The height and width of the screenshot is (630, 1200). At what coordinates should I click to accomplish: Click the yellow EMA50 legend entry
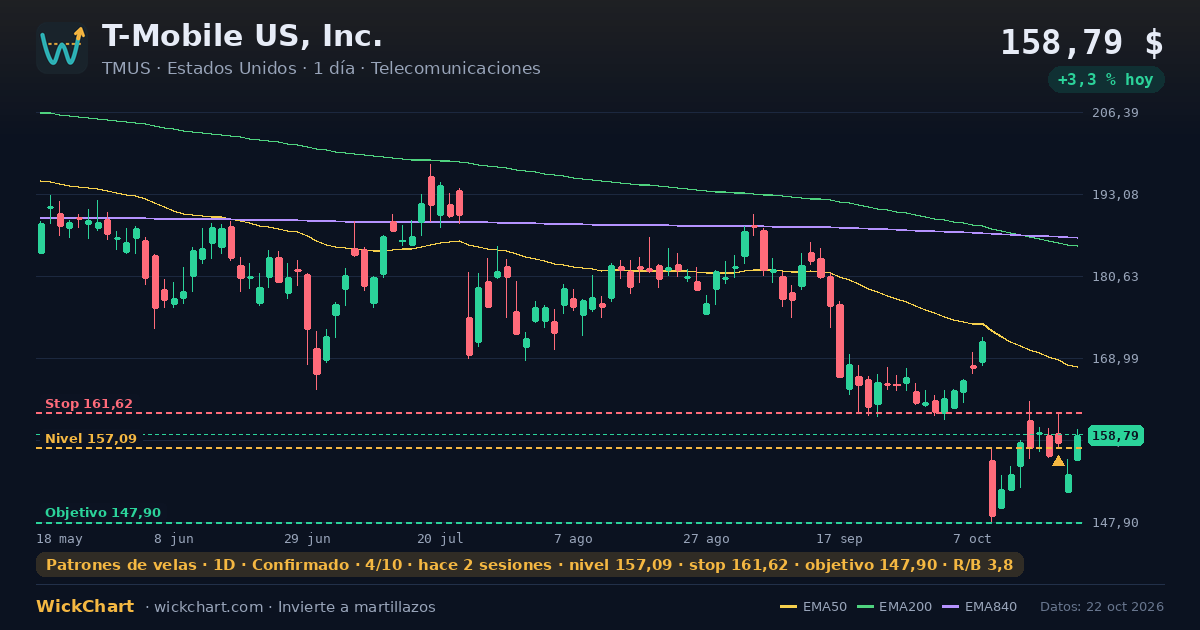click(x=813, y=607)
